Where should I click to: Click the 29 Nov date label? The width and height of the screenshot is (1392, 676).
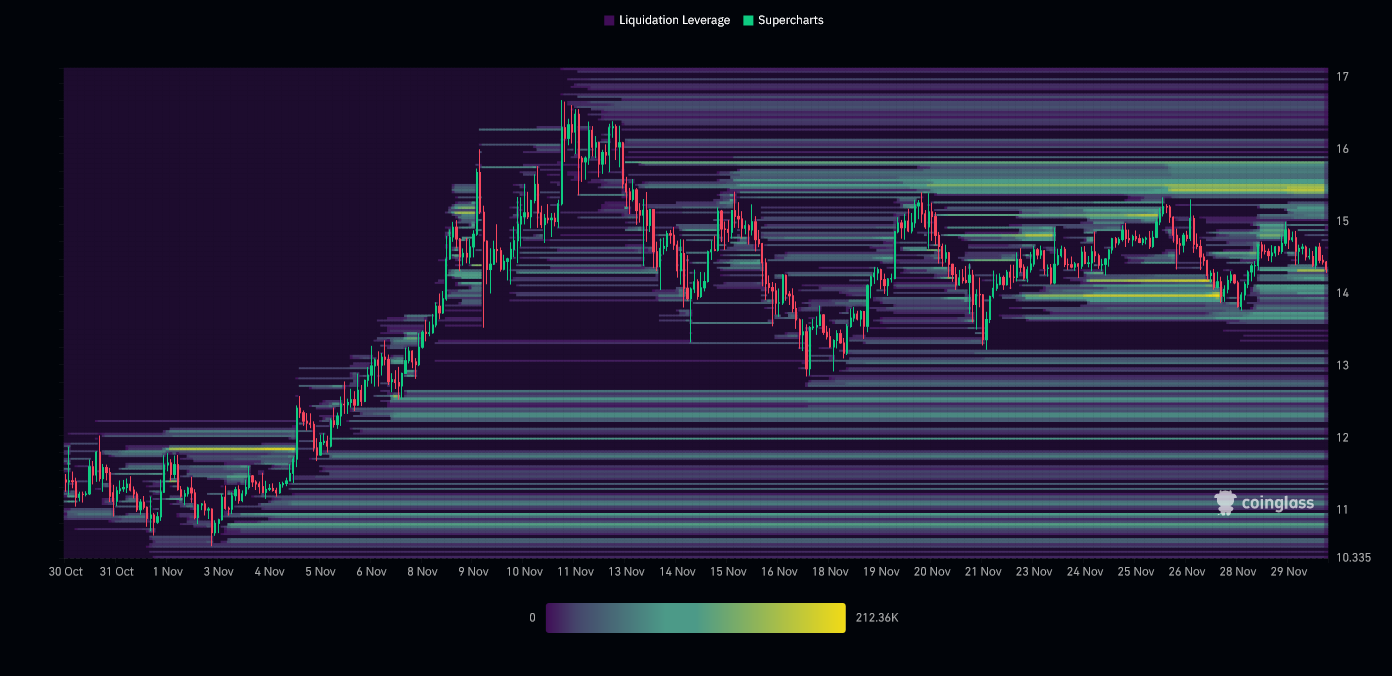[1289, 572]
